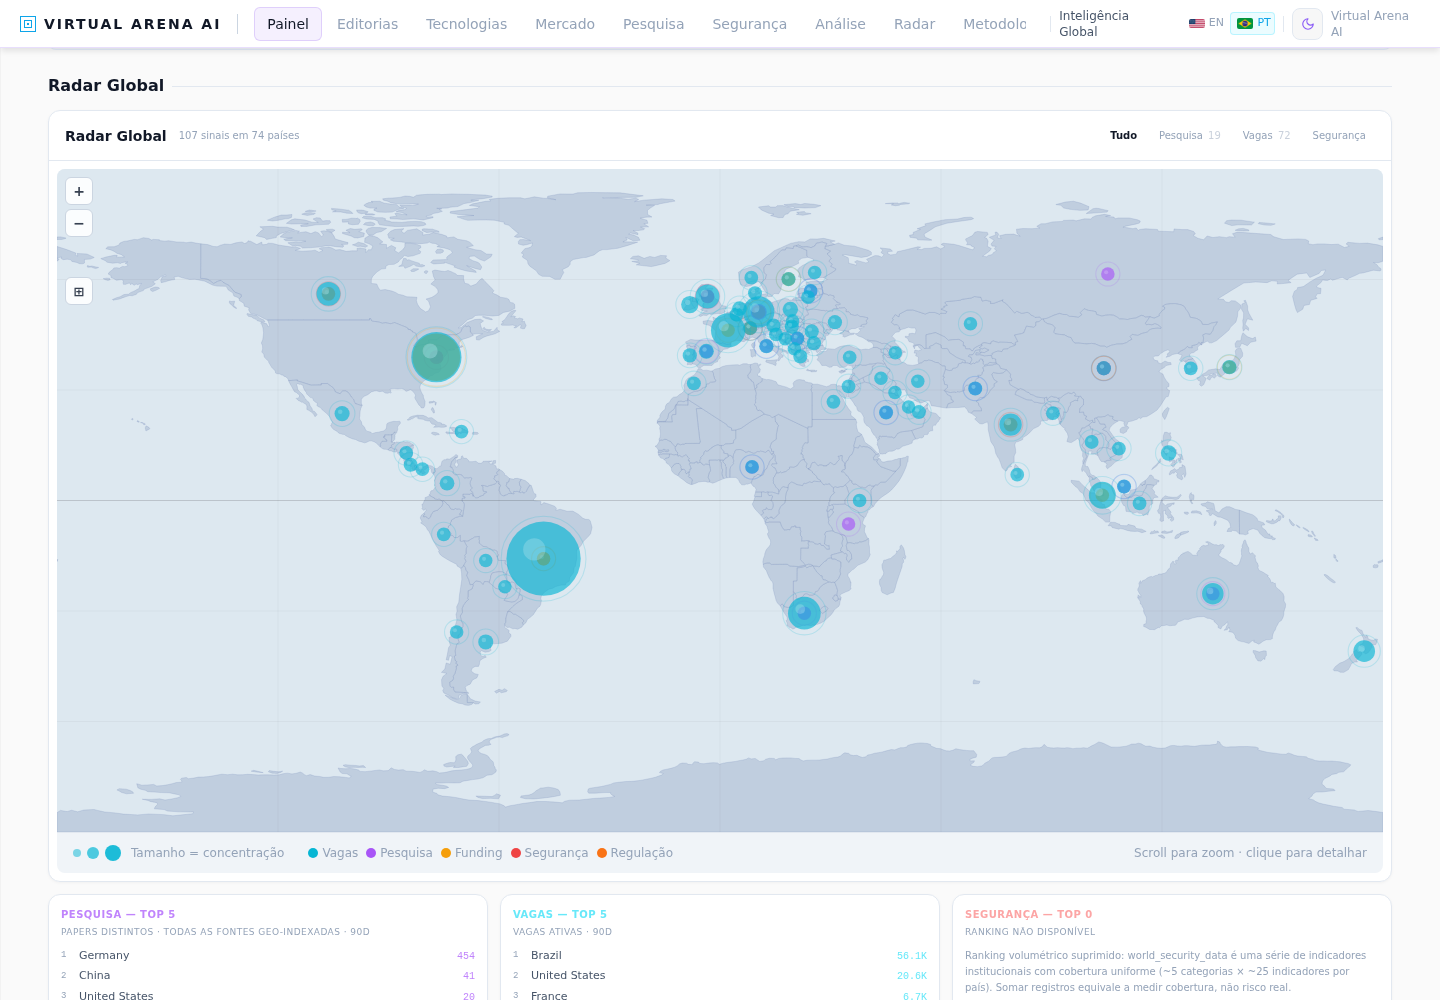The image size is (1440, 1000).
Task: Filter the radar by Pesquisa 19
Action: [x=1190, y=135]
